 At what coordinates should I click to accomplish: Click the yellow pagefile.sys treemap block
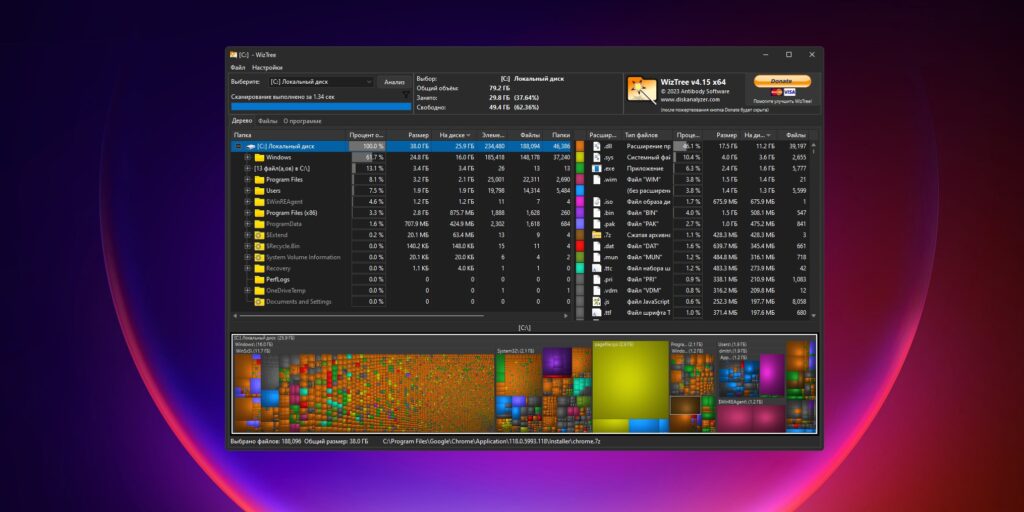click(631, 385)
